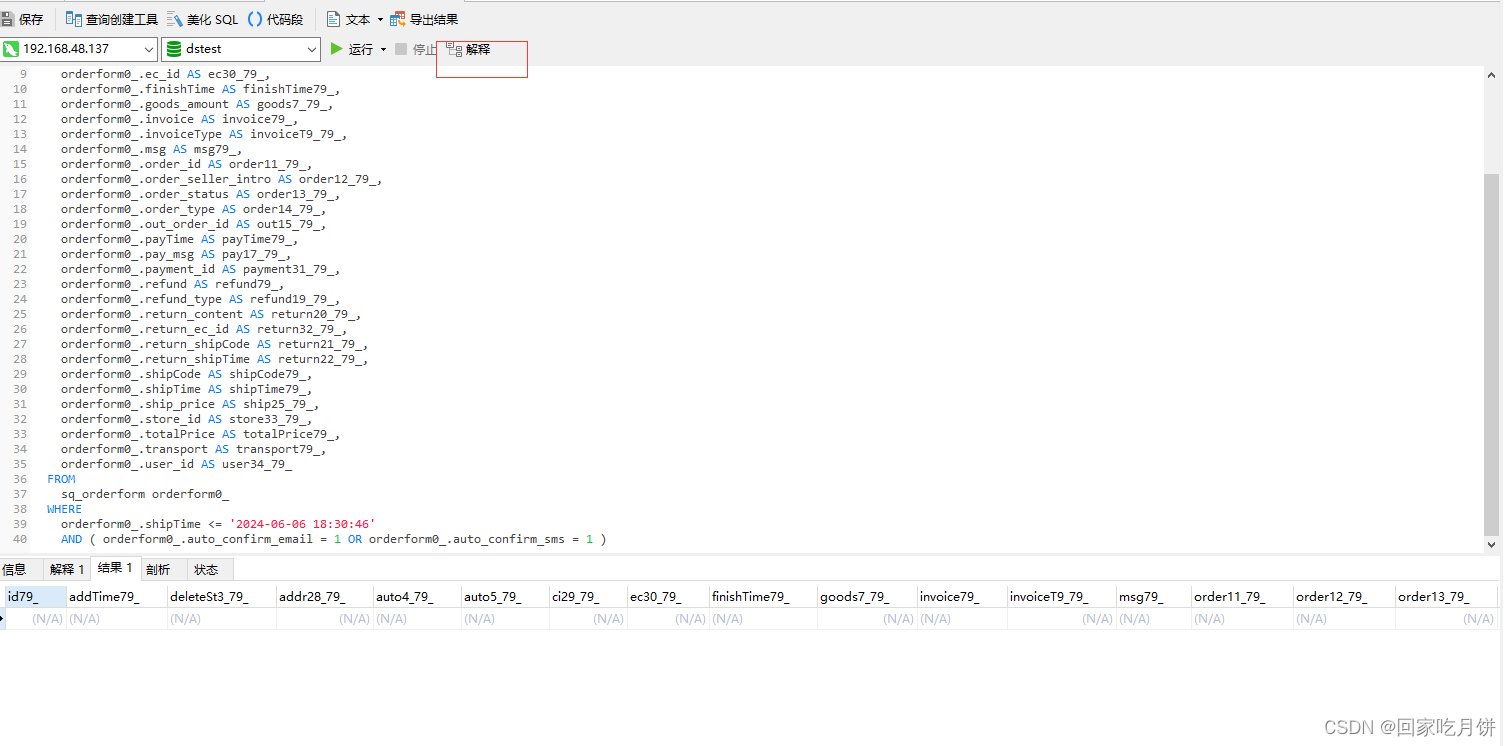Viewport: 1511px width, 746px height.
Task: Click the ci29_79_ column header
Action: [x=588, y=596]
